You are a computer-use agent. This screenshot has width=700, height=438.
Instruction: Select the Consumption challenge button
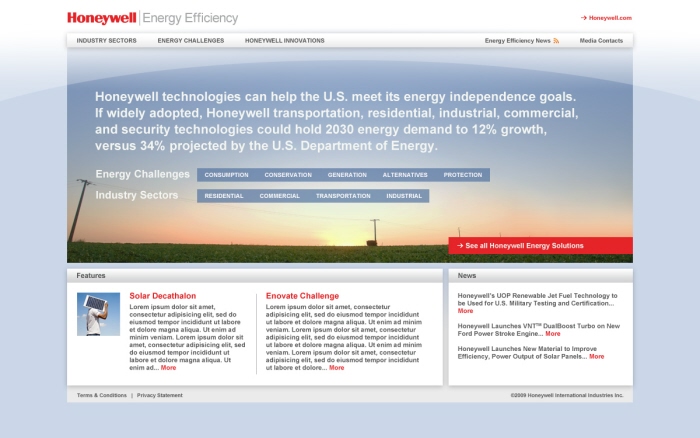coord(226,175)
